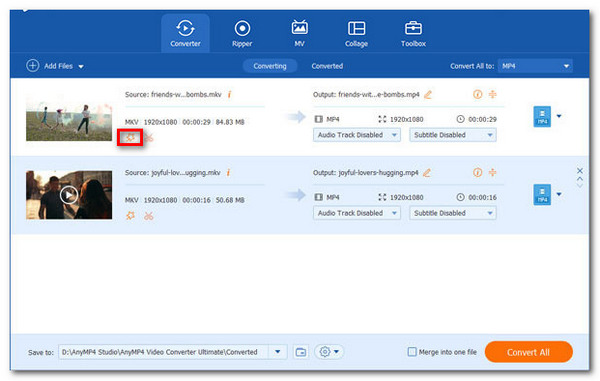Screen dimensions: 600x381
Task: Click MP4 format icon for friends-wit...e-bombs.mp4
Action: 542,116
